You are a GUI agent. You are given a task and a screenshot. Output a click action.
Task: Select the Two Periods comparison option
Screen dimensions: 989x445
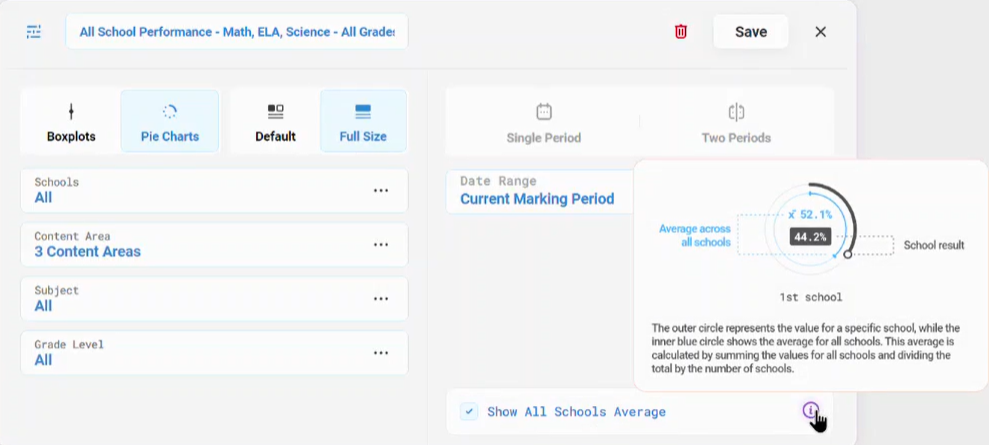point(736,122)
